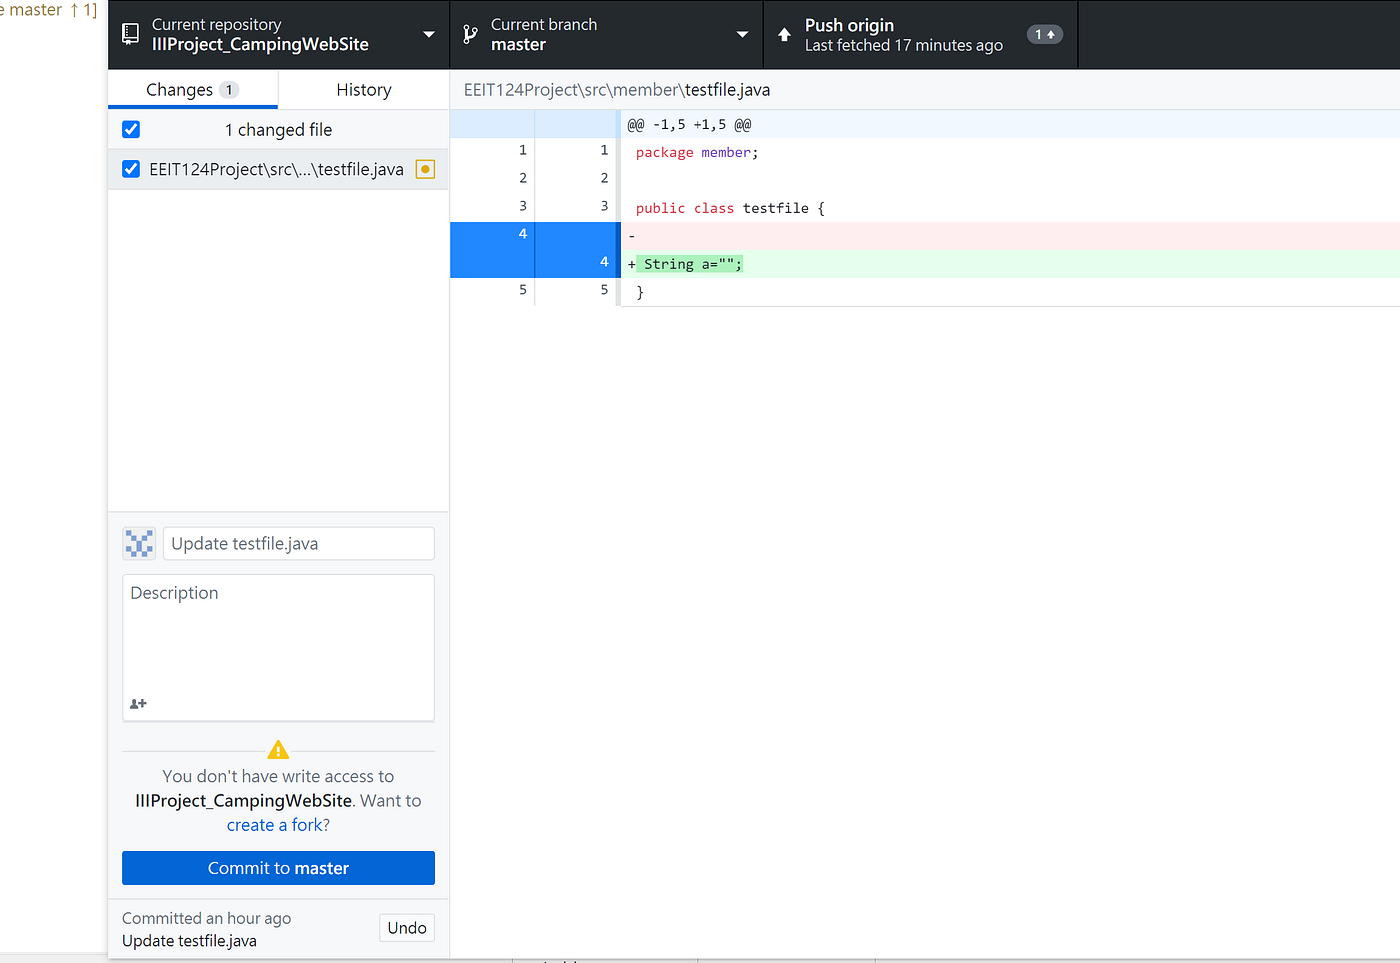Undo the last commit
This screenshot has height=963, width=1400.
[407, 927]
